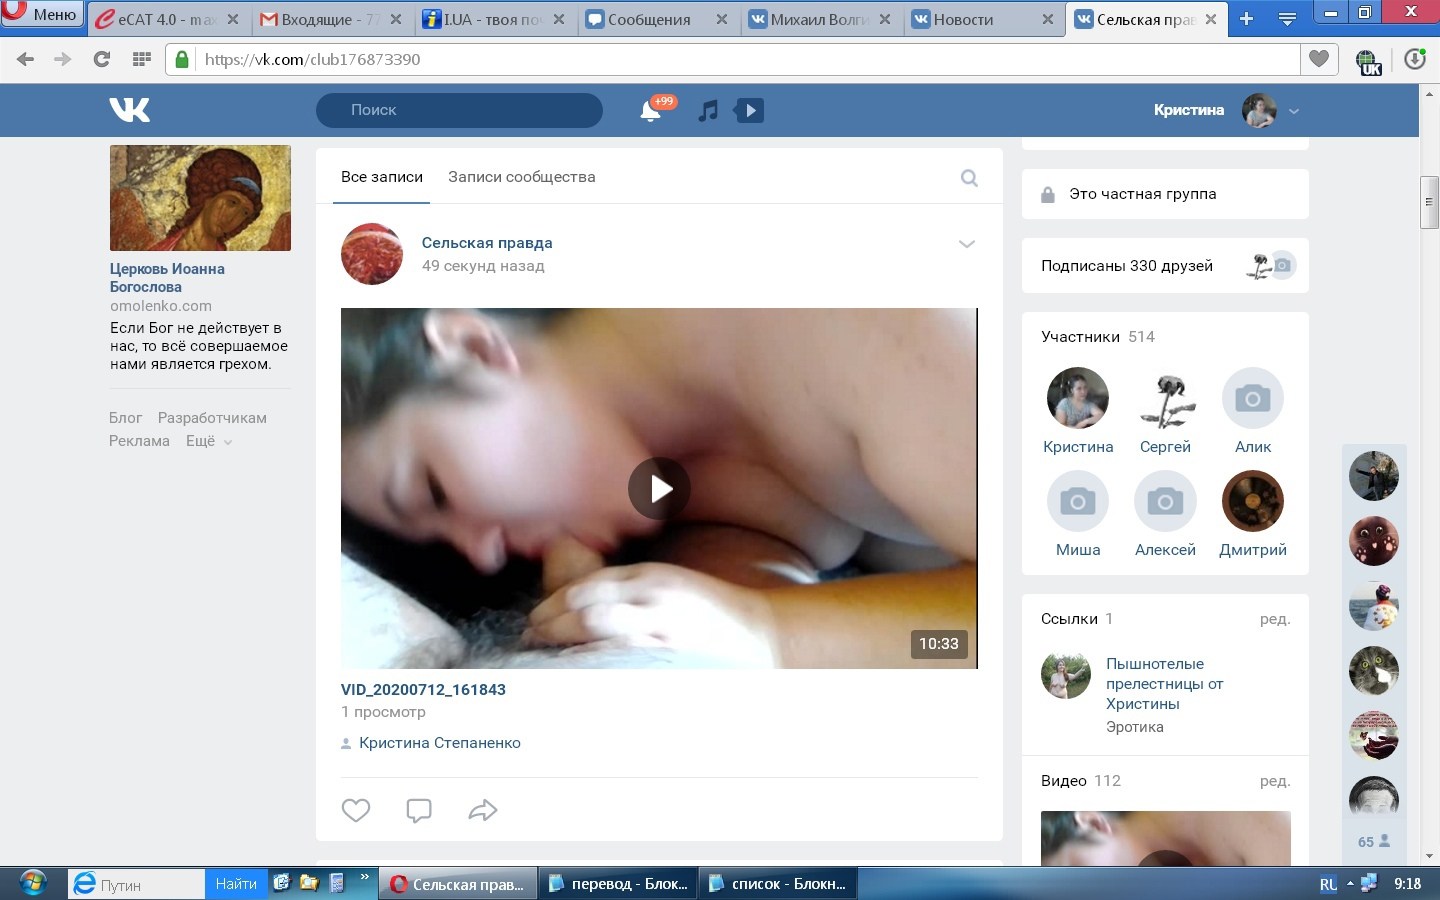Click the page vertical scrollbar handle

tap(1429, 201)
